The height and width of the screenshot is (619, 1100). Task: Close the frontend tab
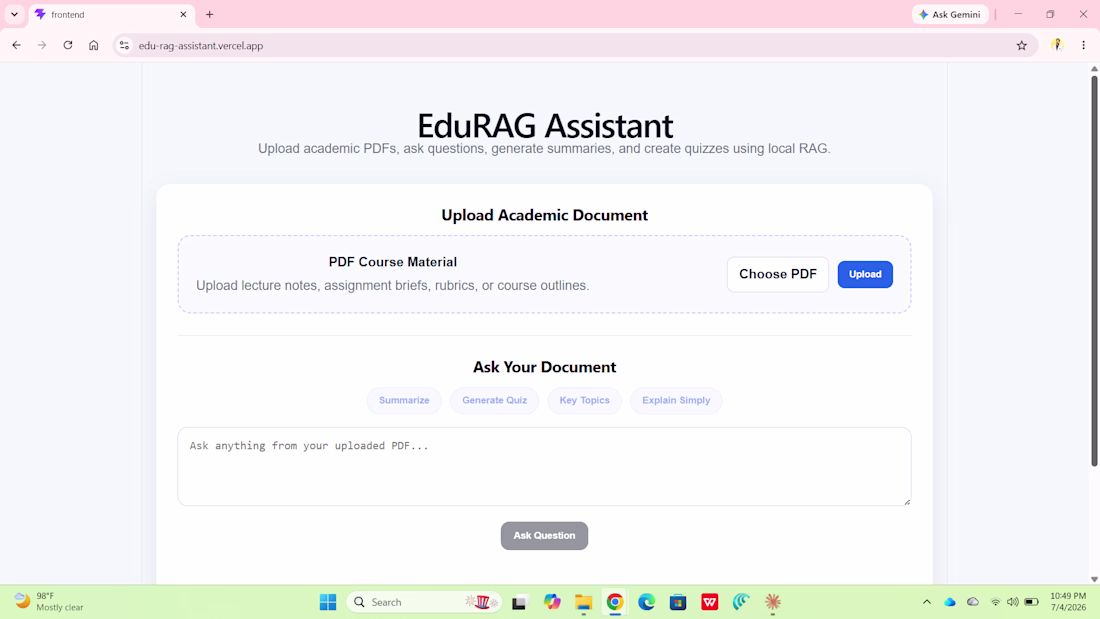[x=183, y=15]
